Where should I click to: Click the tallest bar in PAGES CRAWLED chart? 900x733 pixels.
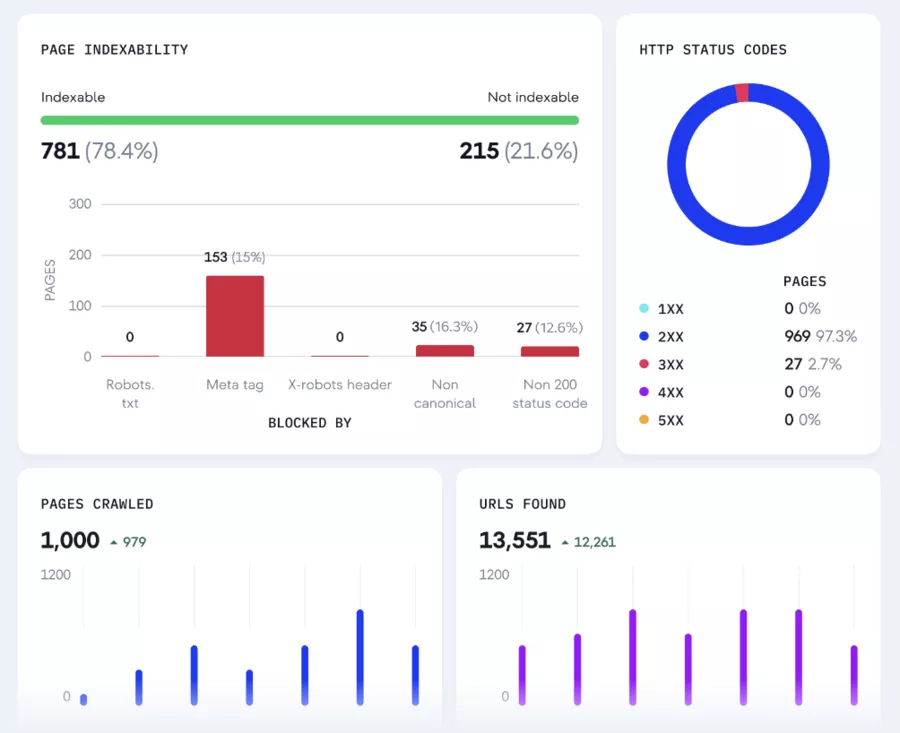pos(358,655)
